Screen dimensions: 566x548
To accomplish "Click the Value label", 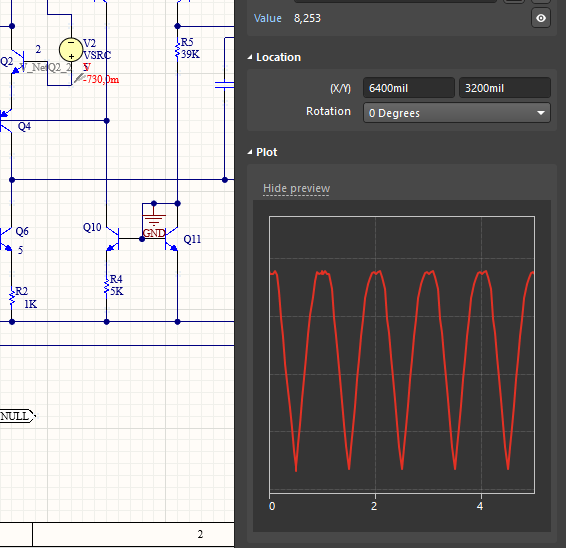I will [x=267, y=18].
